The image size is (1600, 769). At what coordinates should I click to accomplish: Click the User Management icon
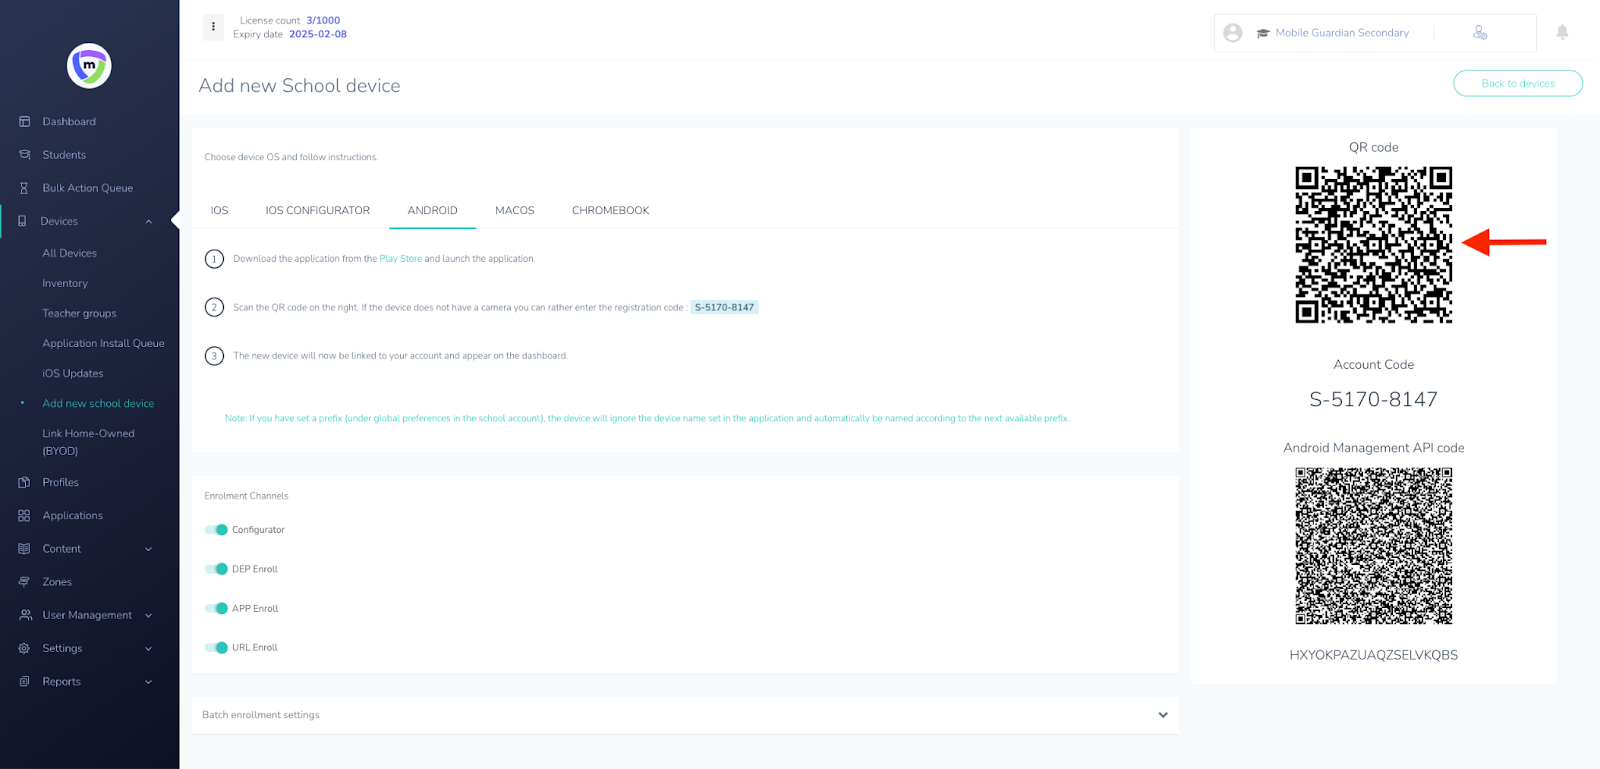[x=26, y=615]
